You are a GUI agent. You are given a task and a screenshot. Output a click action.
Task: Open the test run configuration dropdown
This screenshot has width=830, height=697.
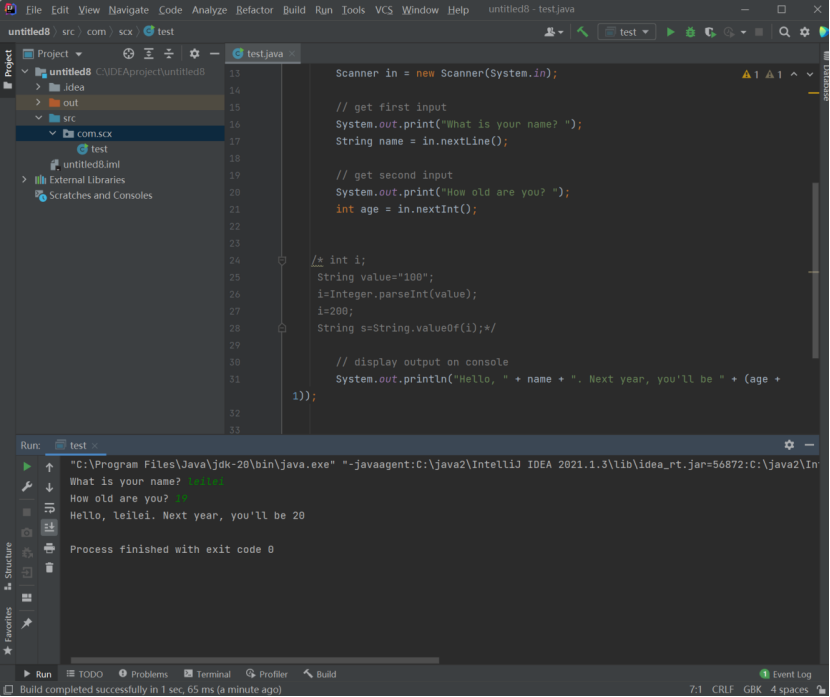pyautogui.click(x=627, y=32)
